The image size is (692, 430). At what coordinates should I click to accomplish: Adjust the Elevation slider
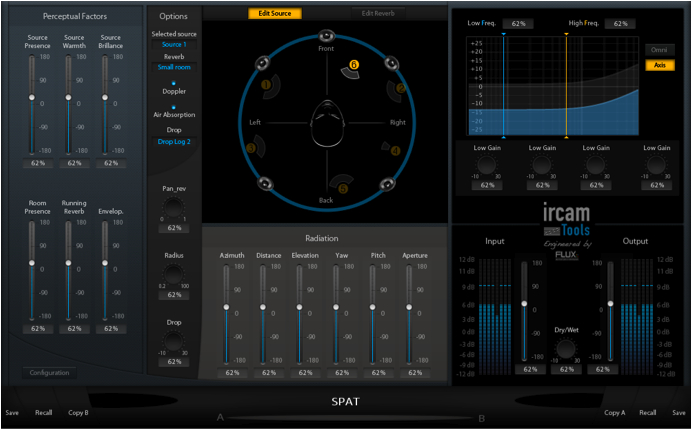point(300,314)
